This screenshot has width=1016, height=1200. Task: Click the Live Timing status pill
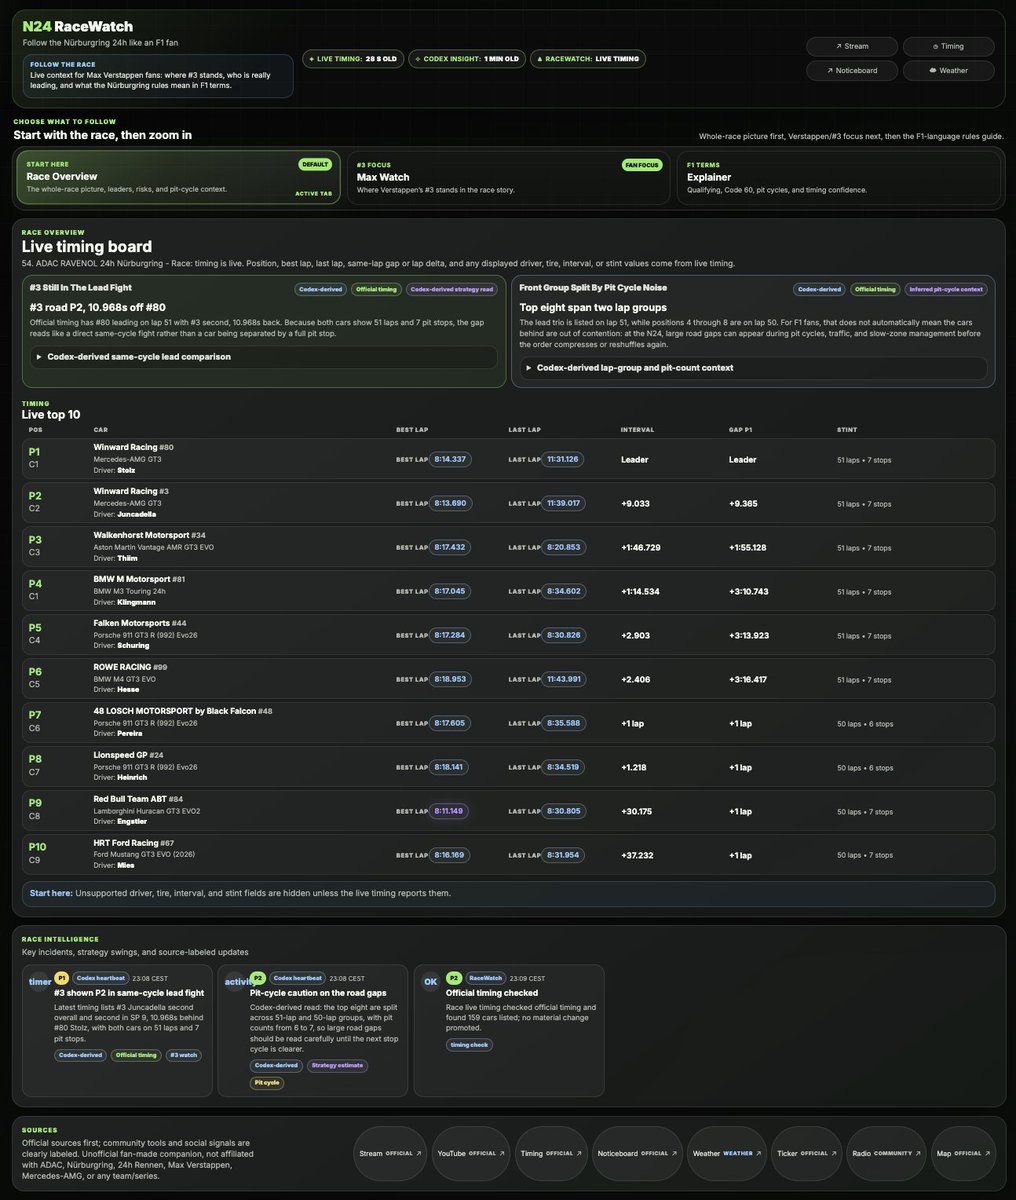(353, 59)
